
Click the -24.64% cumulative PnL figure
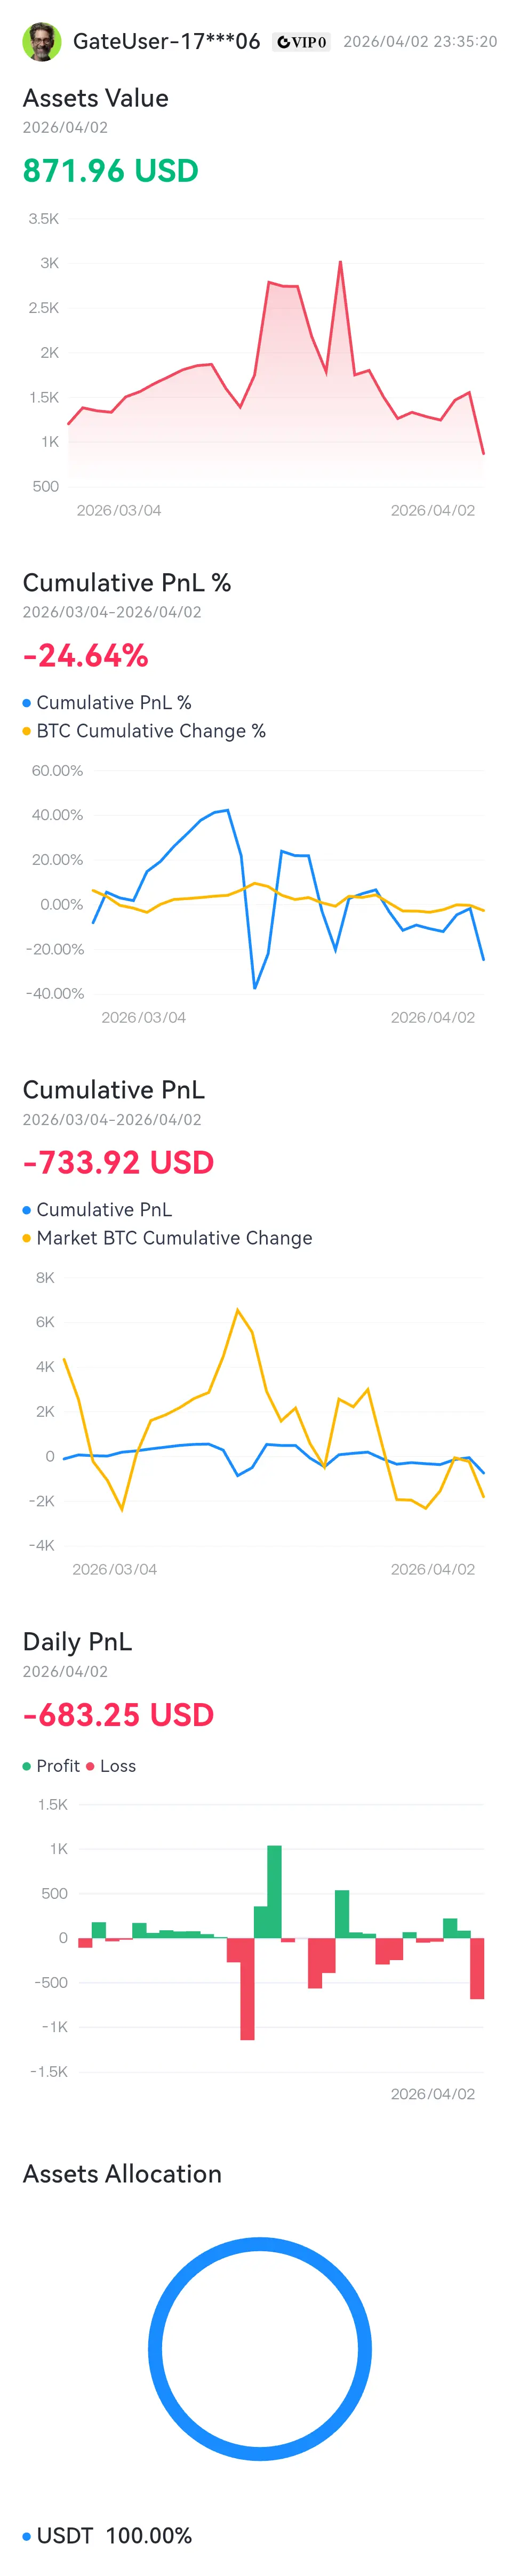pos(86,656)
